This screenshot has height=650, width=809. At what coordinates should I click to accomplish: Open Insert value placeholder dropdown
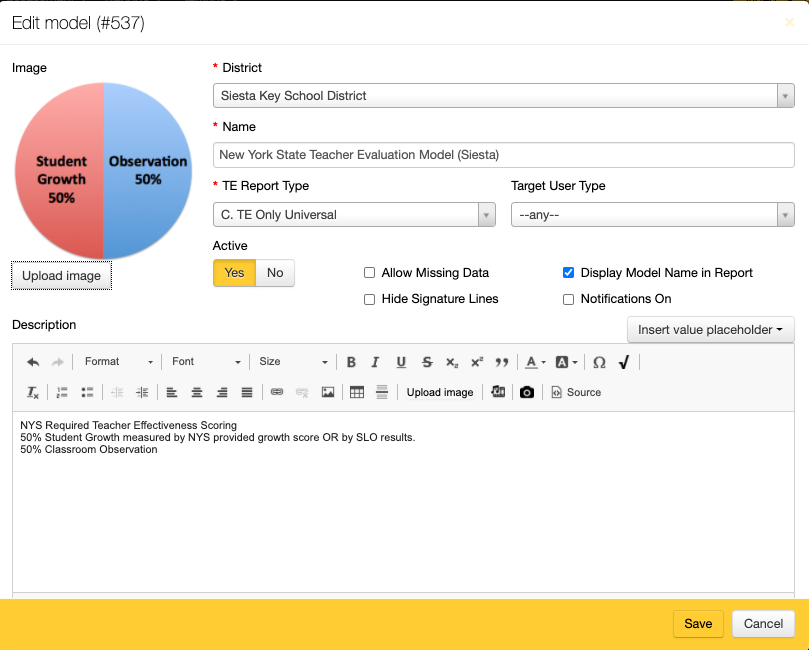[x=710, y=330]
